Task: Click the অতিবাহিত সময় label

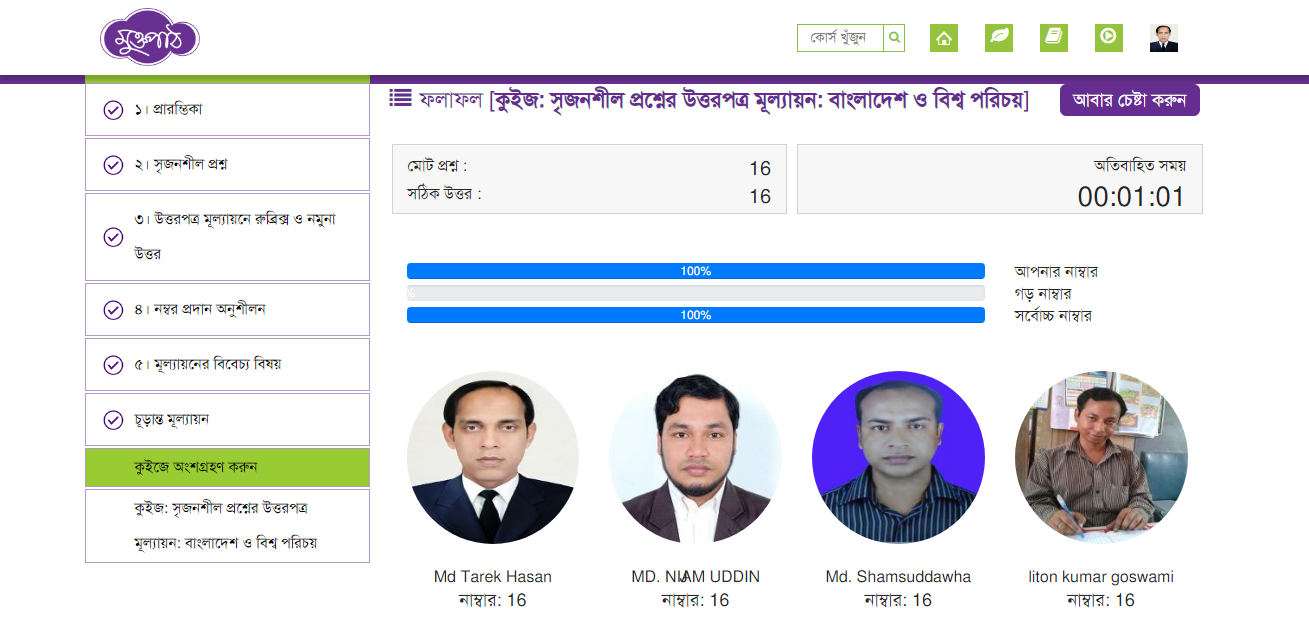Action: [x=1140, y=166]
